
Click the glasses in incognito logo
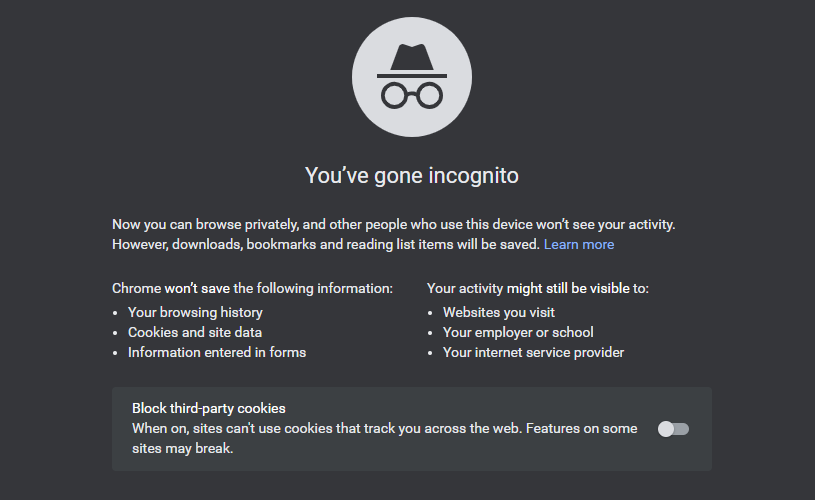click(x=411, y=95)
